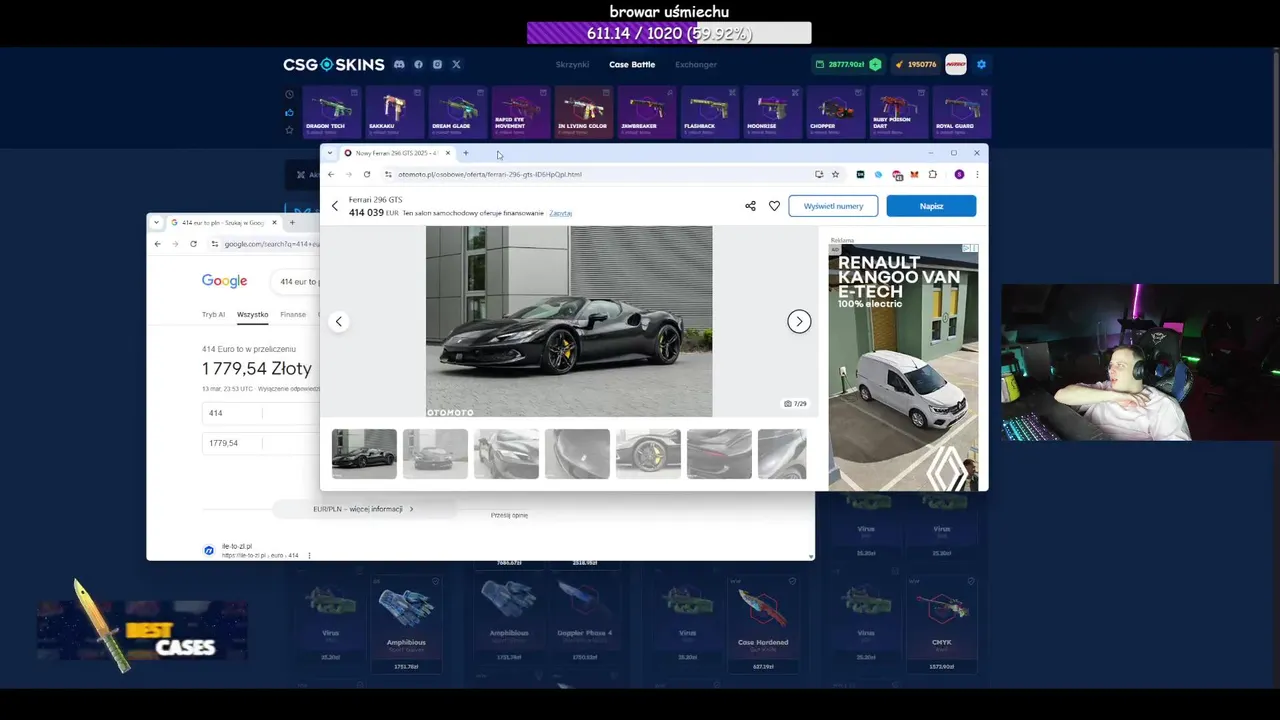Click the Google logo
Screen dimensions: 1280x720
224,281
